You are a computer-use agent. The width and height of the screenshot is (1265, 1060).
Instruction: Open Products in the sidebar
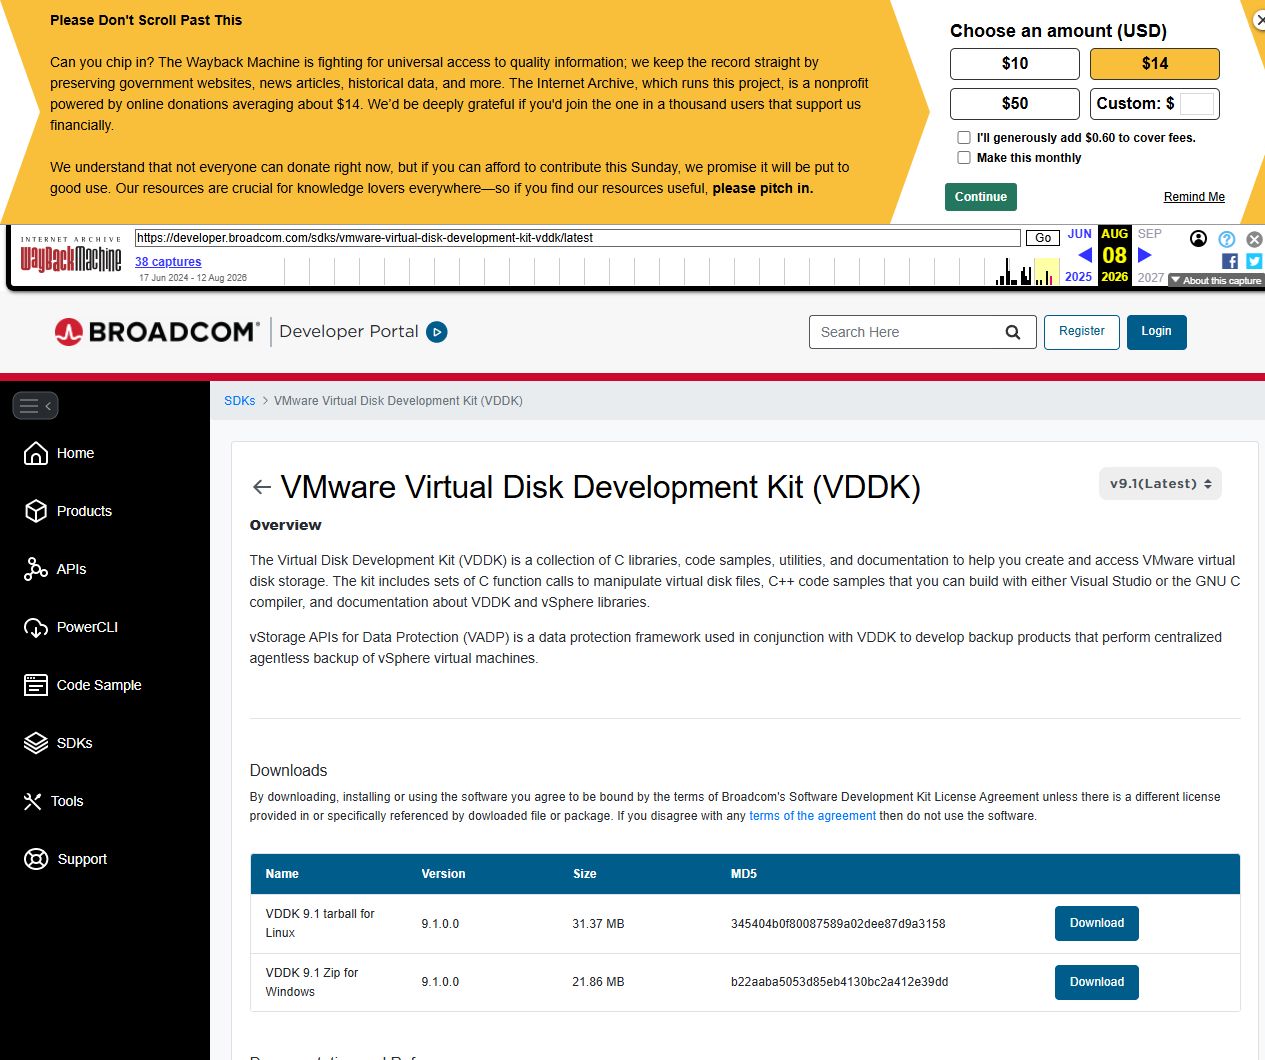pyautogui.click(x=84, y=511)
